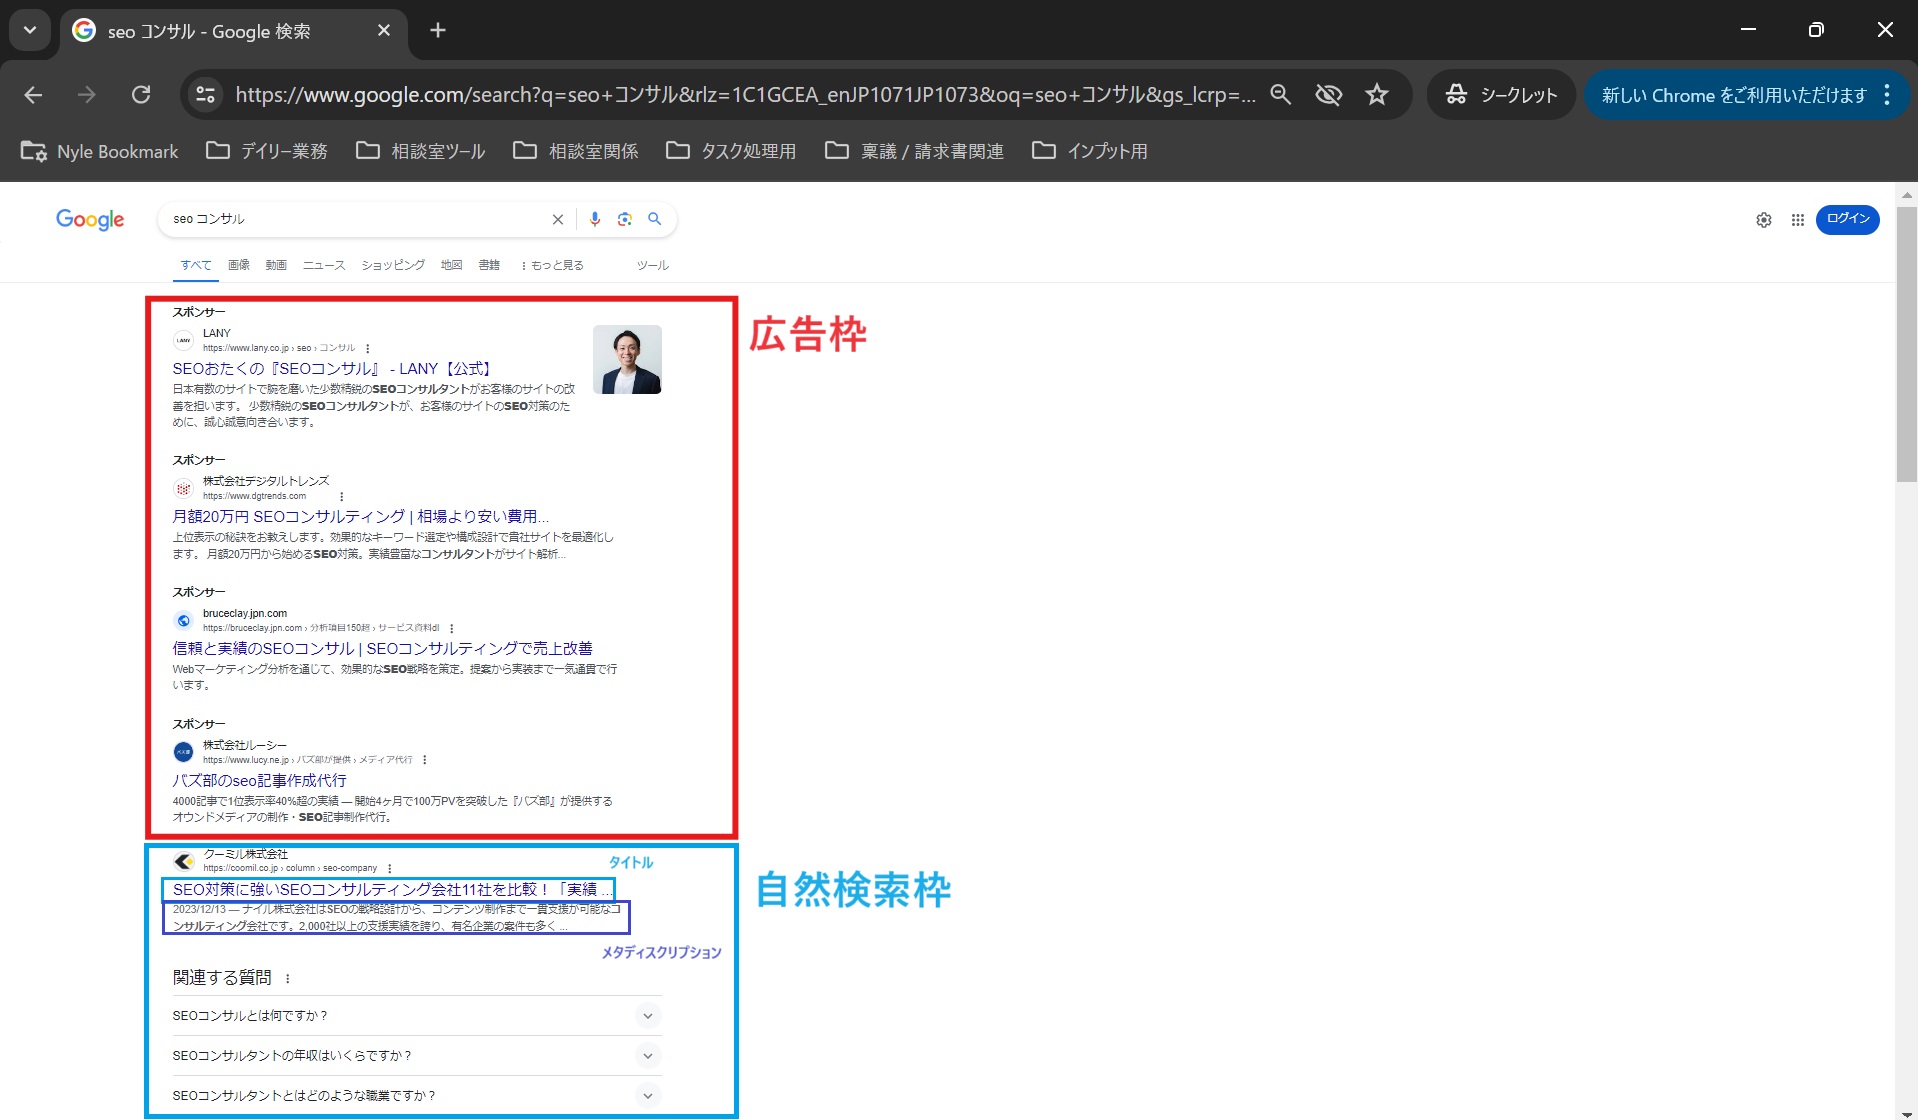Click the Google logo
The height and width of the screenshot is (1120, 1918).
[90, 220]
